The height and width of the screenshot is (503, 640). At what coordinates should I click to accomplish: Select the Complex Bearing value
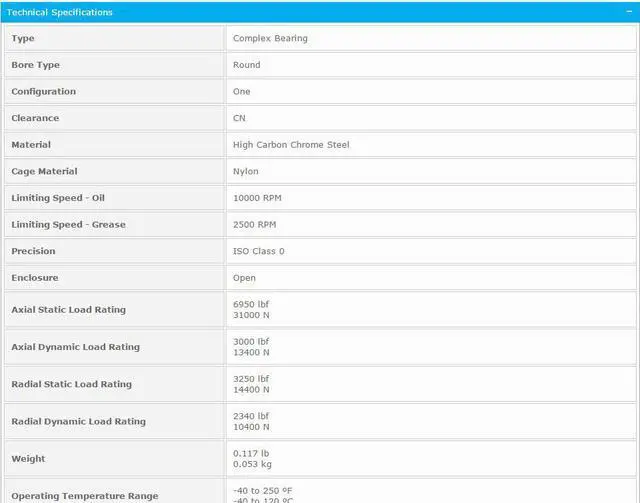(270, 38)
